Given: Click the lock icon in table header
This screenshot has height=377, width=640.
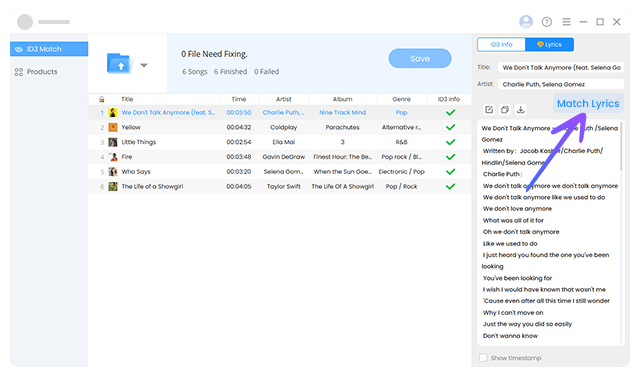Looking at the screenshot, I should point(102,99).
